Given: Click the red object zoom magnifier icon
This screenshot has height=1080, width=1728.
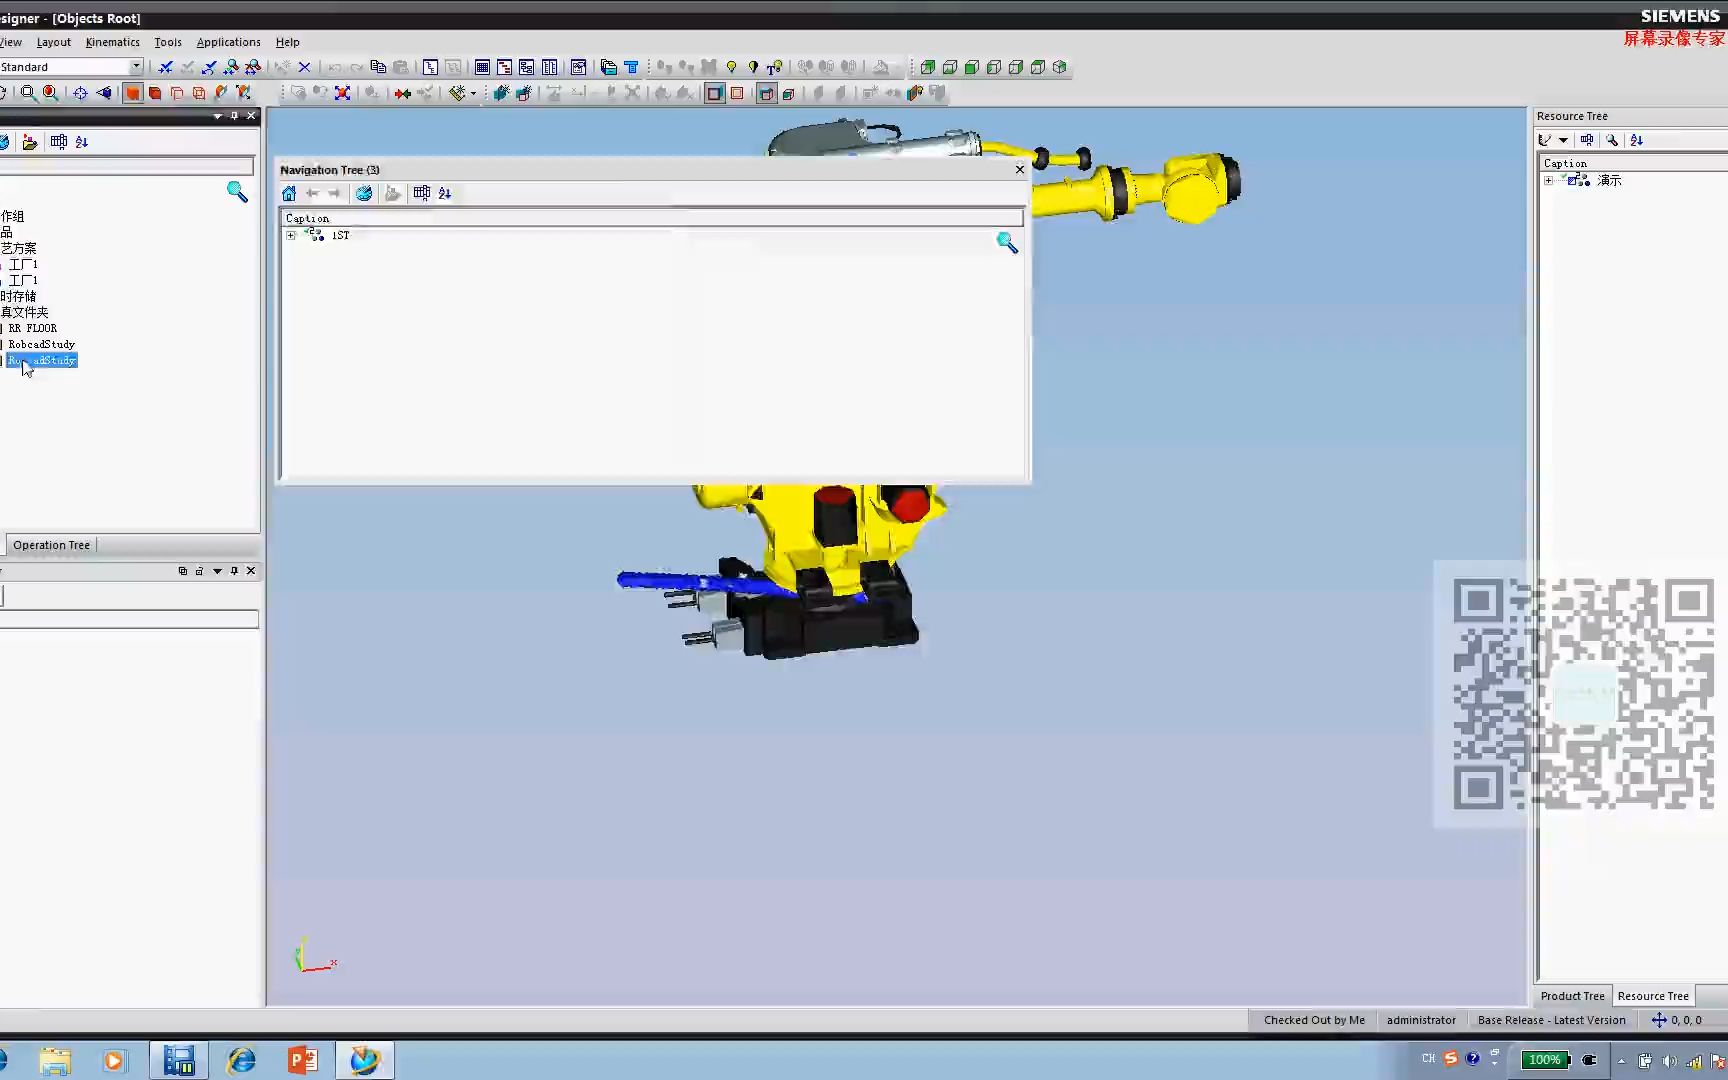Looking at the screenshot, I should coord(50,93).
